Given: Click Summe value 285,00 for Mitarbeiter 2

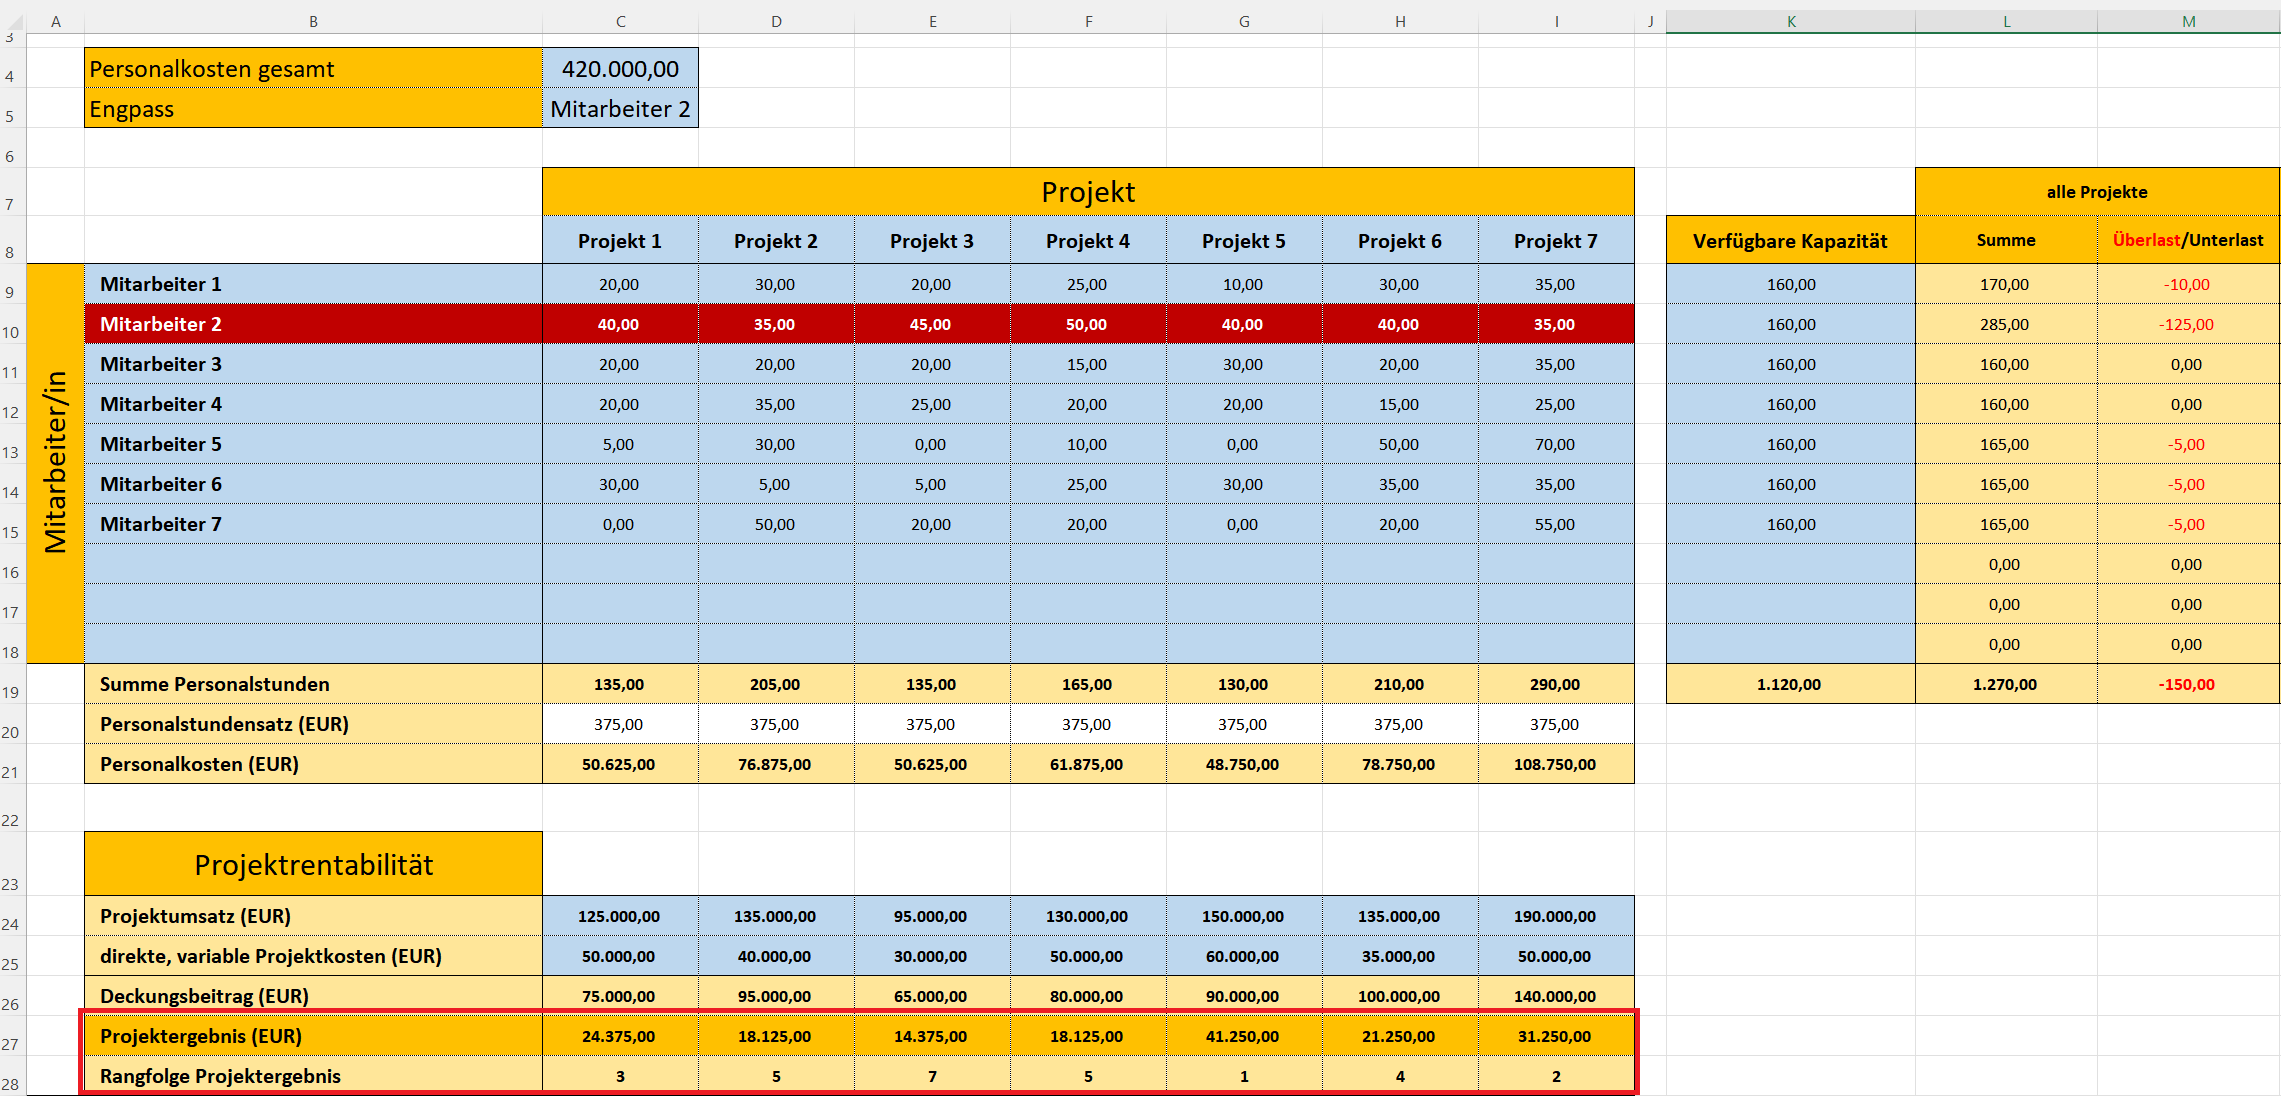Looking at the screenshot, I should 2005,324.
